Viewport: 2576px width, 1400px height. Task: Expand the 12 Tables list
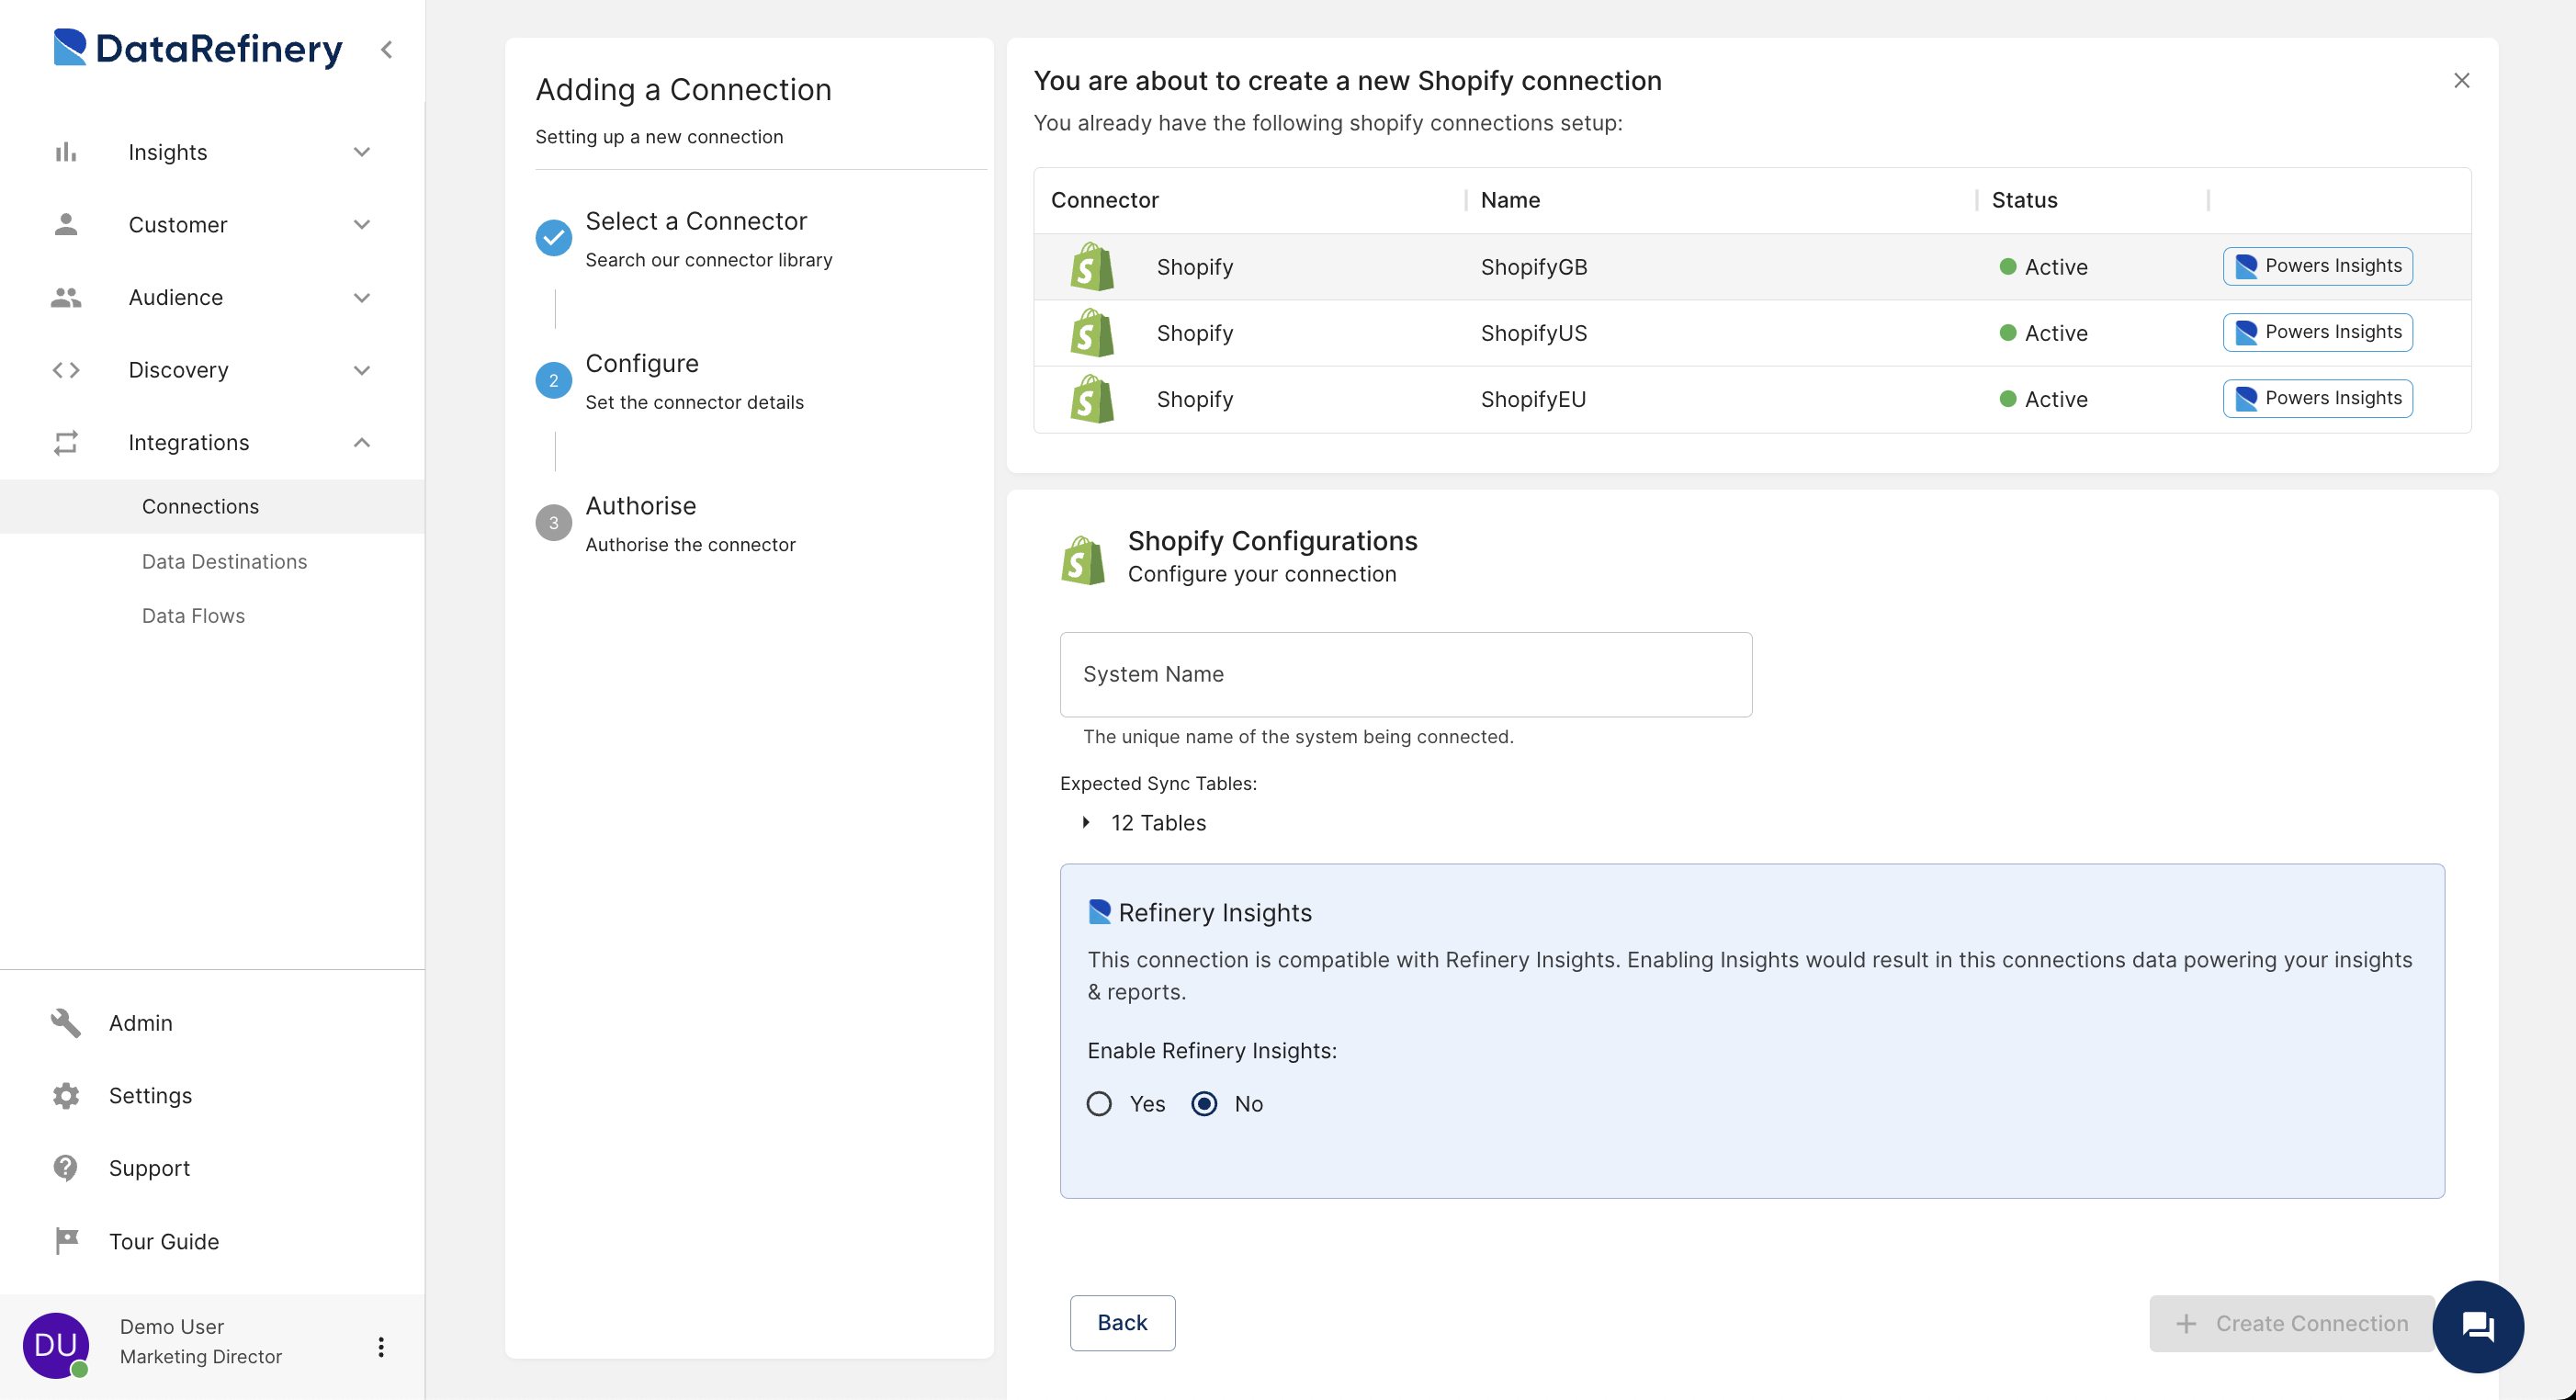1086,822
